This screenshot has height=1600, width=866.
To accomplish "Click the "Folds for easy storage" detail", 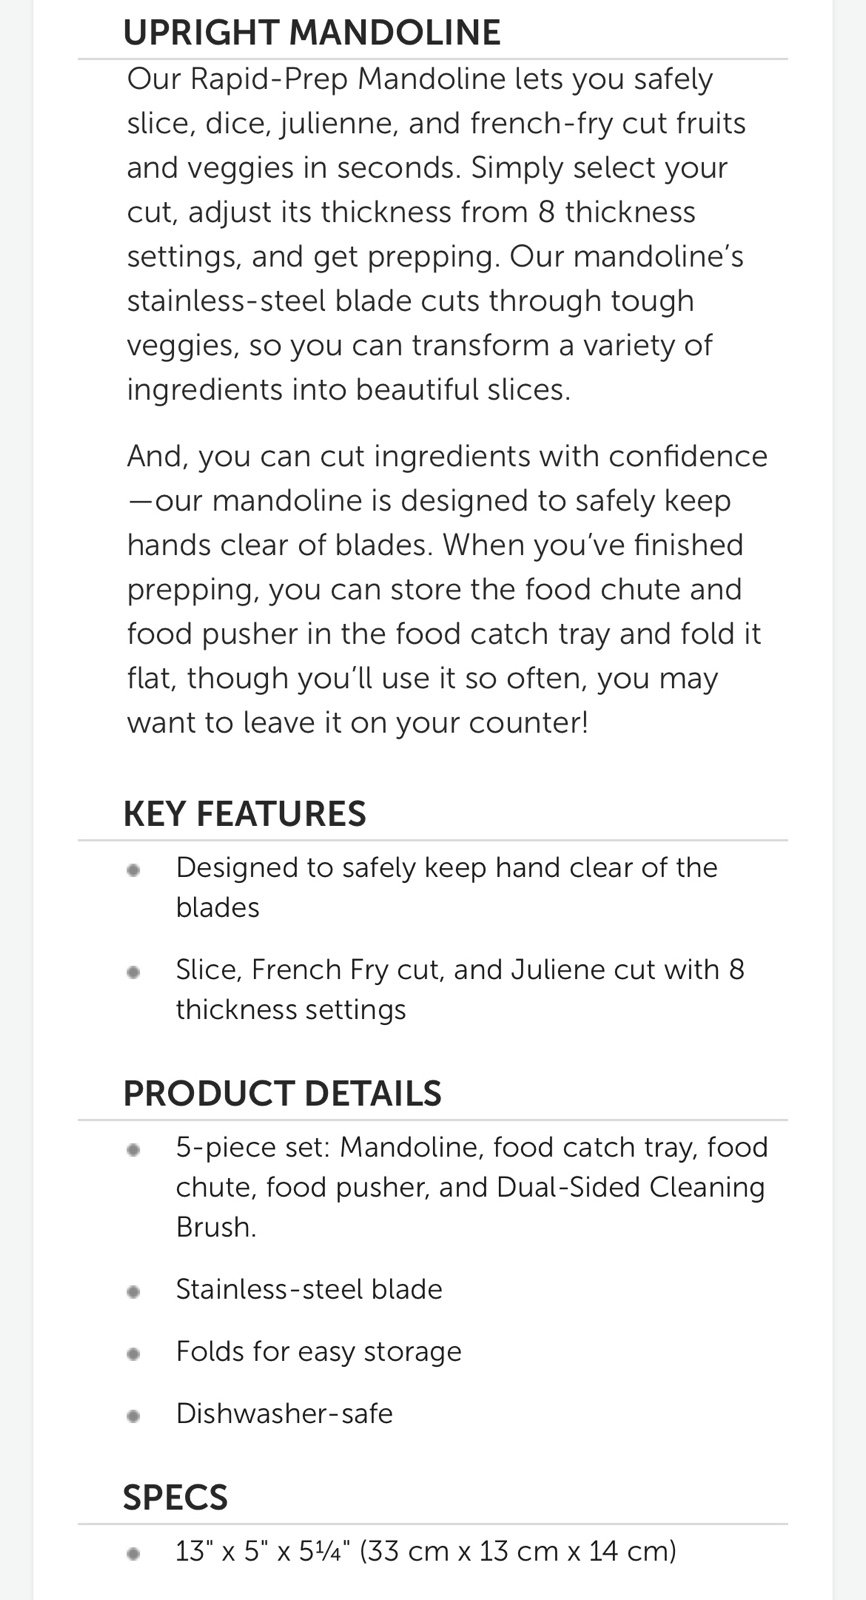I will [318, 1351].
